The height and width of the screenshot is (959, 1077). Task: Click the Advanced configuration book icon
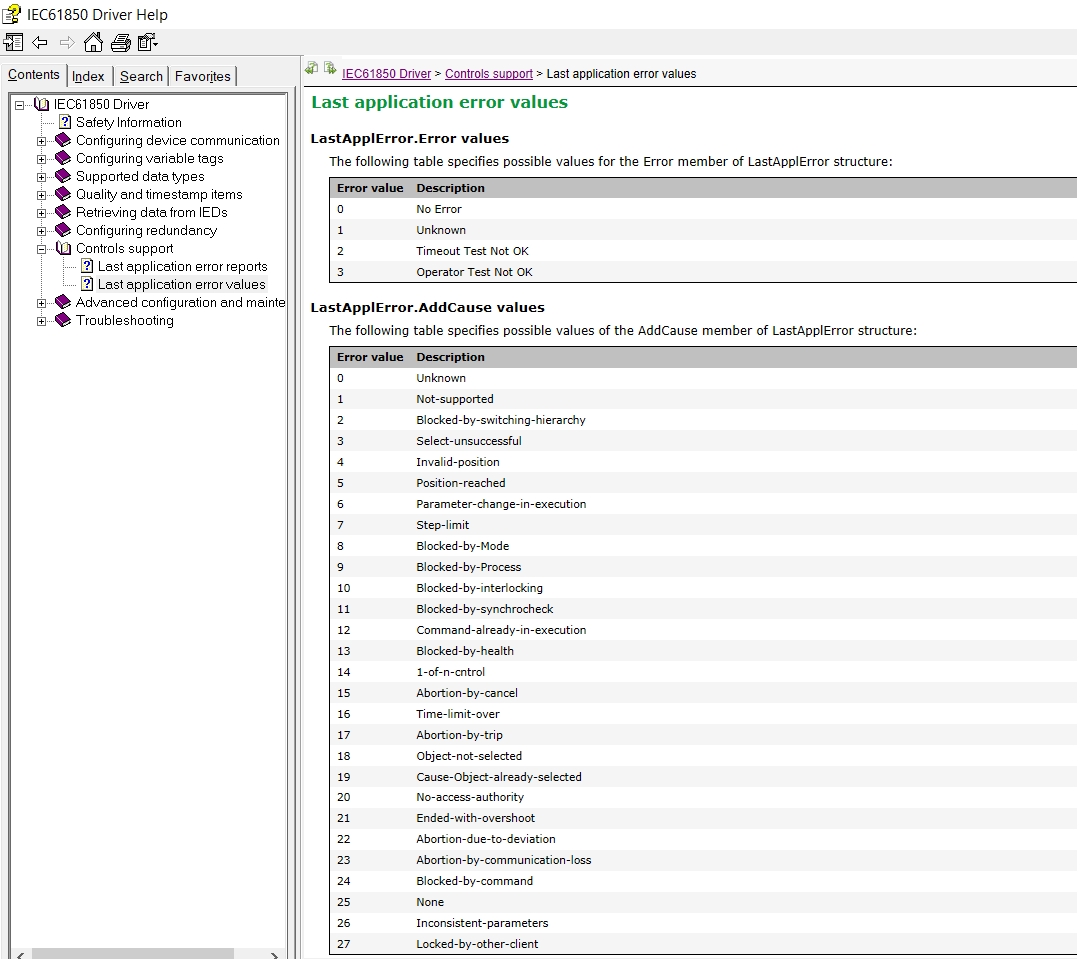tap(63, 302)
